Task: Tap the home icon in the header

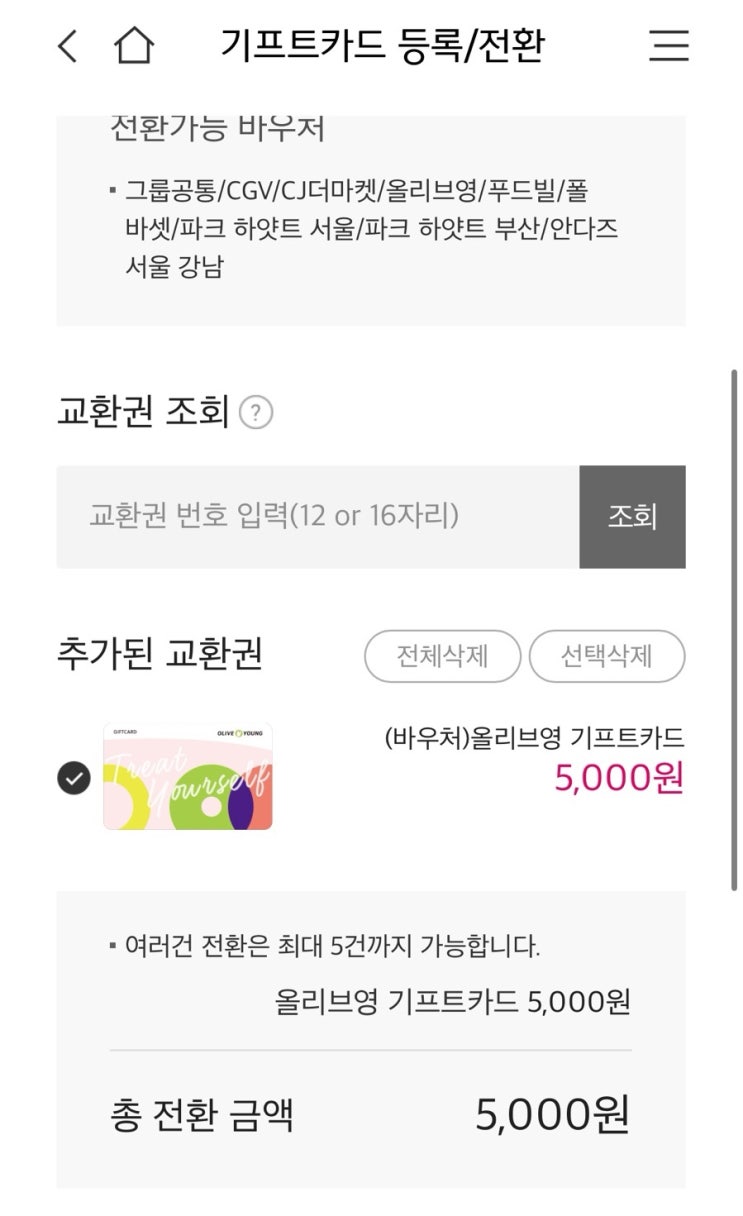Action: pos(133,46)
